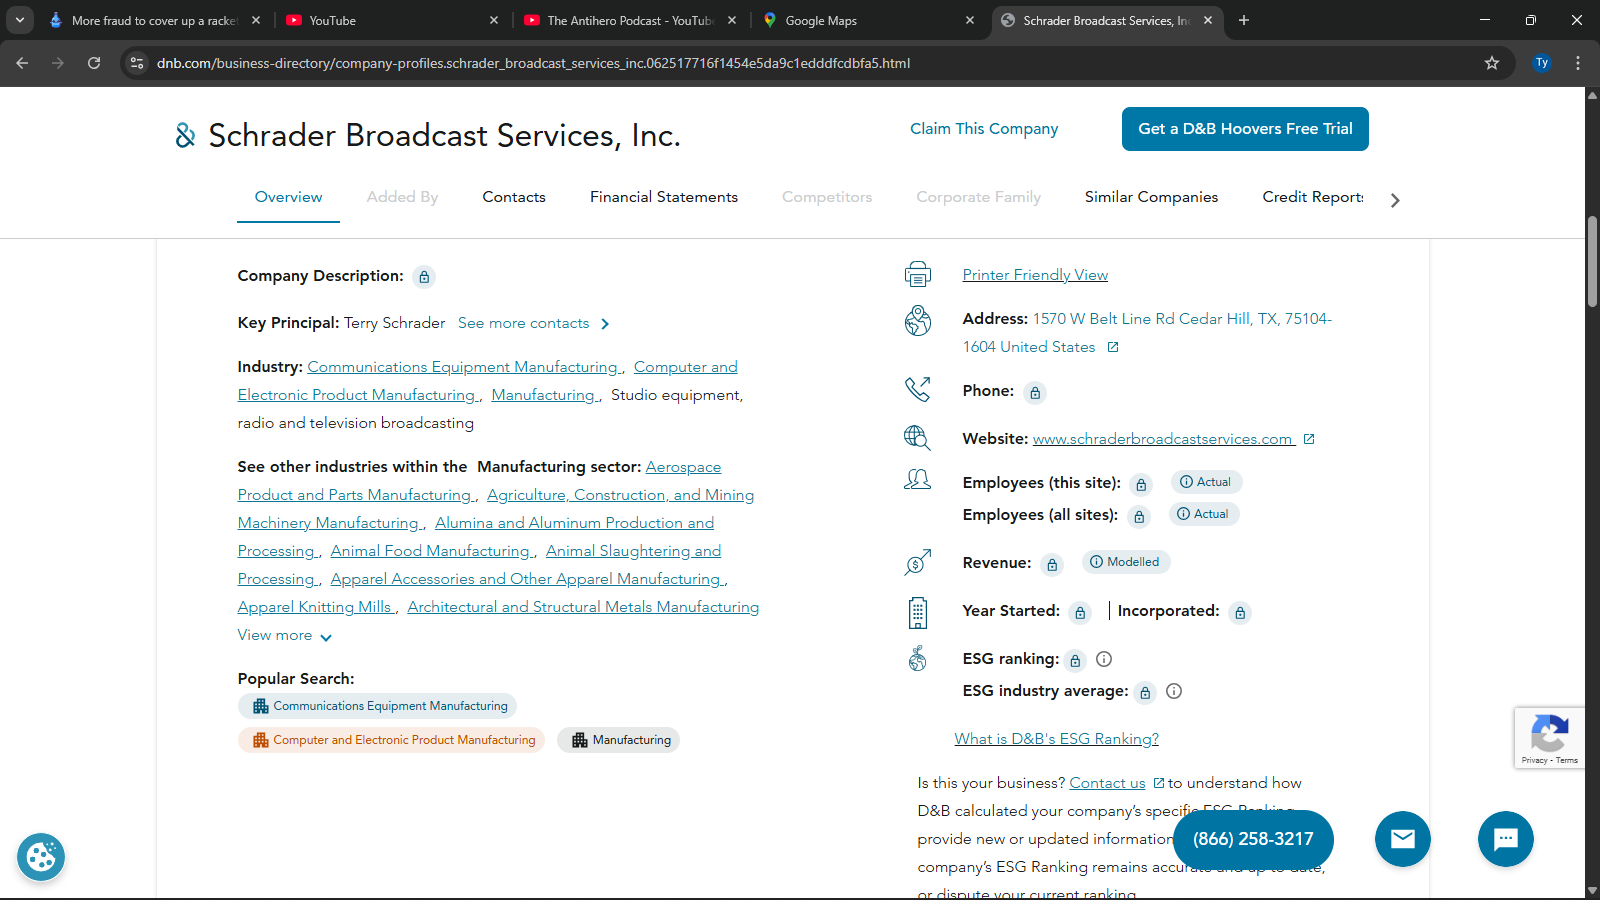Open Architectural and Structural Metals Manufacturing link
The height and width of the screenshot is (900, 1600).
pyautogui.click(x=583, y=607)
